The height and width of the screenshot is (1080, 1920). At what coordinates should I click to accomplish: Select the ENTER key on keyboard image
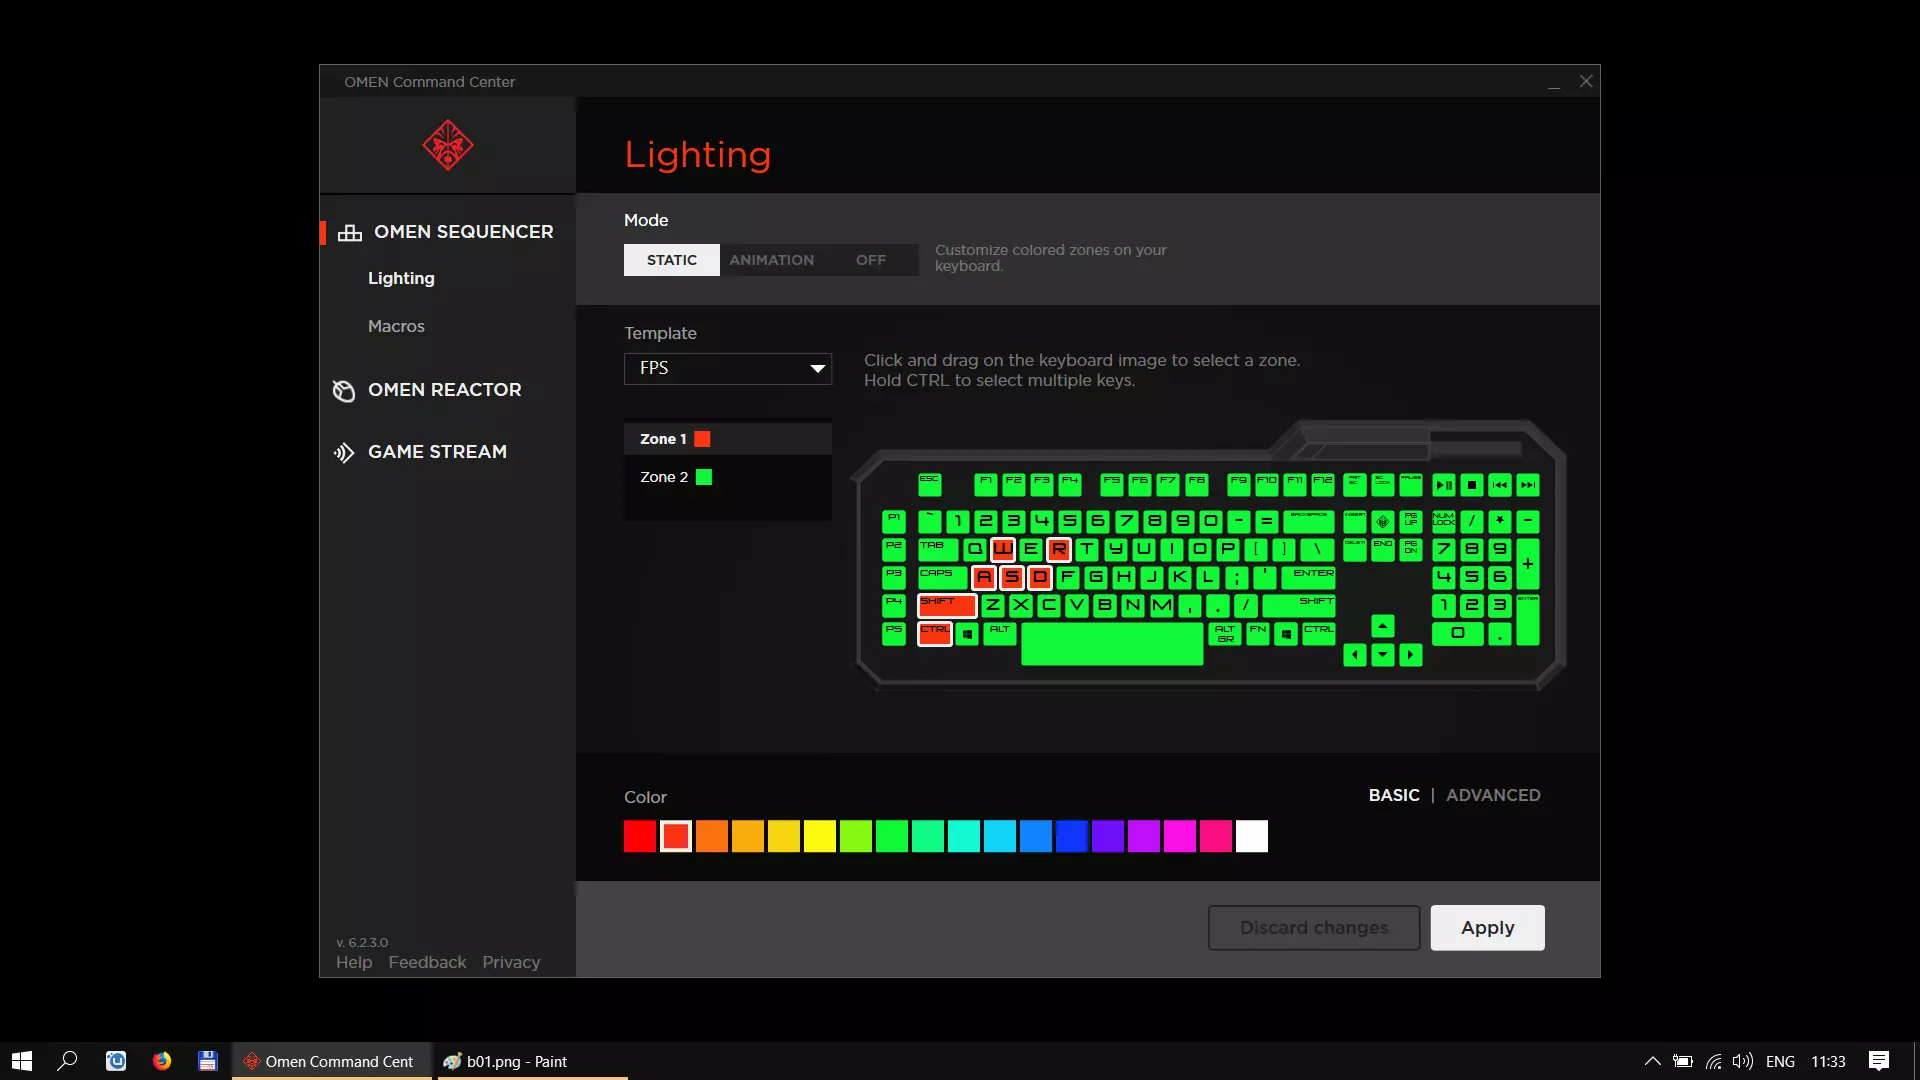(1309, 577)
